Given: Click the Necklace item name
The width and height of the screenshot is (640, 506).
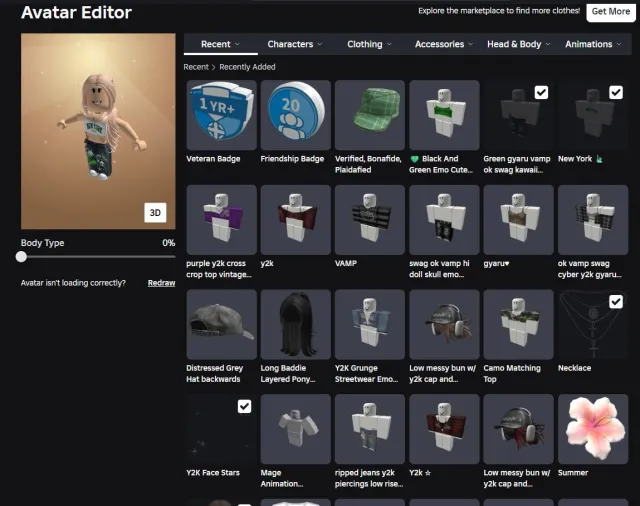Looking at the screenshot, I should coord(574,368).
